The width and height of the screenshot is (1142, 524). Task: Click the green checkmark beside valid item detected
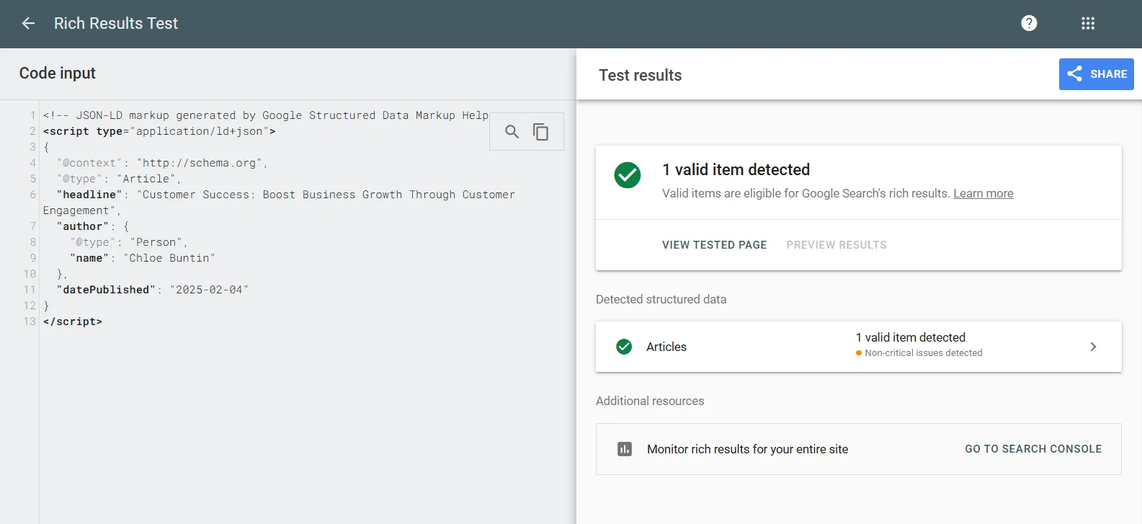point(627,175)
